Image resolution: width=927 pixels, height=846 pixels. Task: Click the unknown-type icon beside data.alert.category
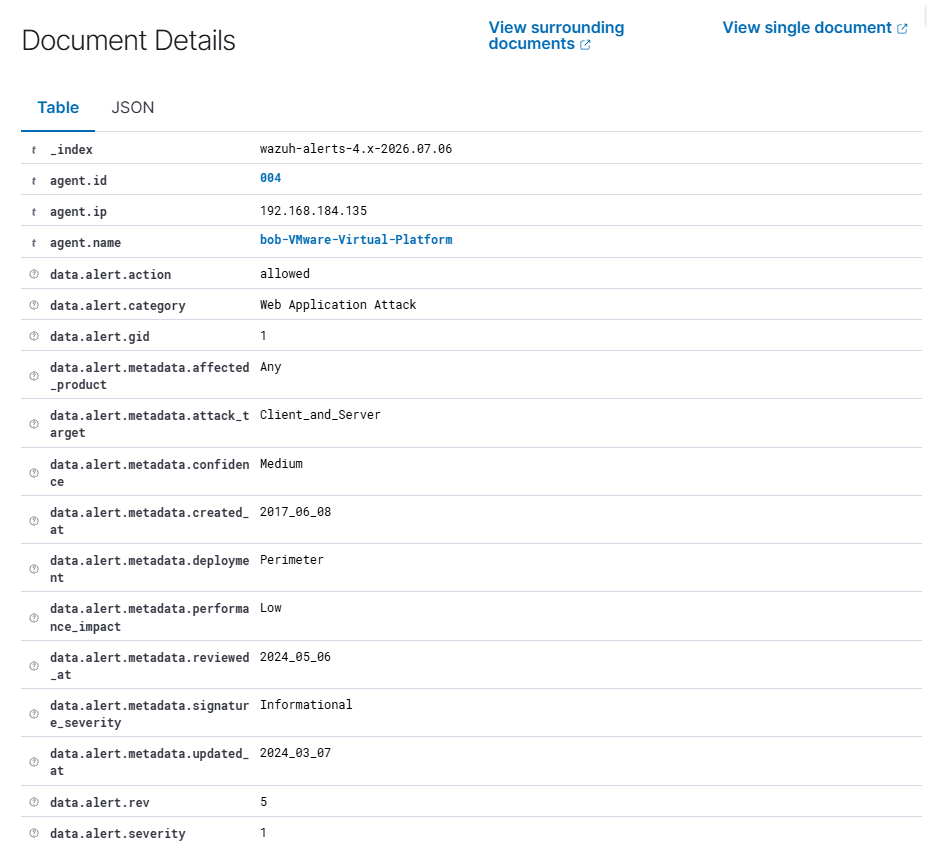click(34, 305)
